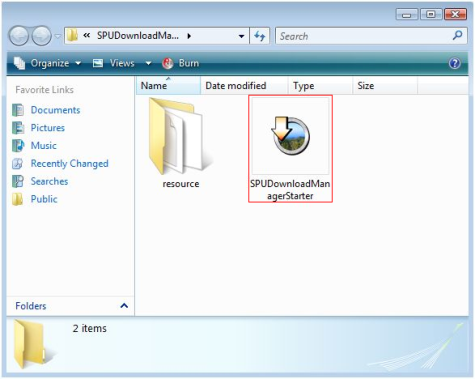Open Public in Favorite Links
The width and height of the screenshot is (475, 379).
(44, 199)
